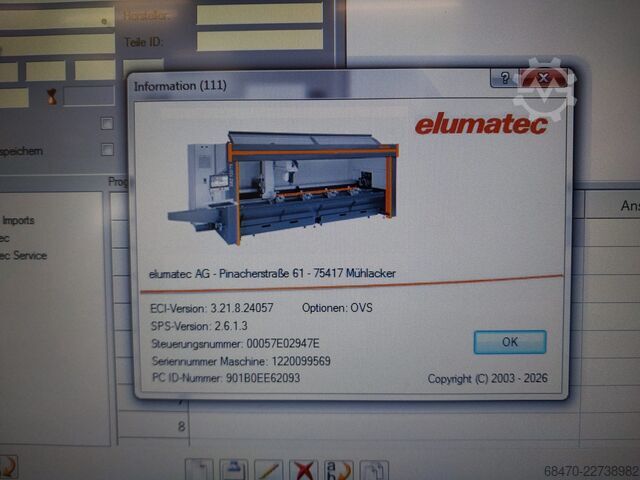Select the SPS-Version 2.6.1.3 text
This screenshot has width=640, height=480.
pos(199,326)
